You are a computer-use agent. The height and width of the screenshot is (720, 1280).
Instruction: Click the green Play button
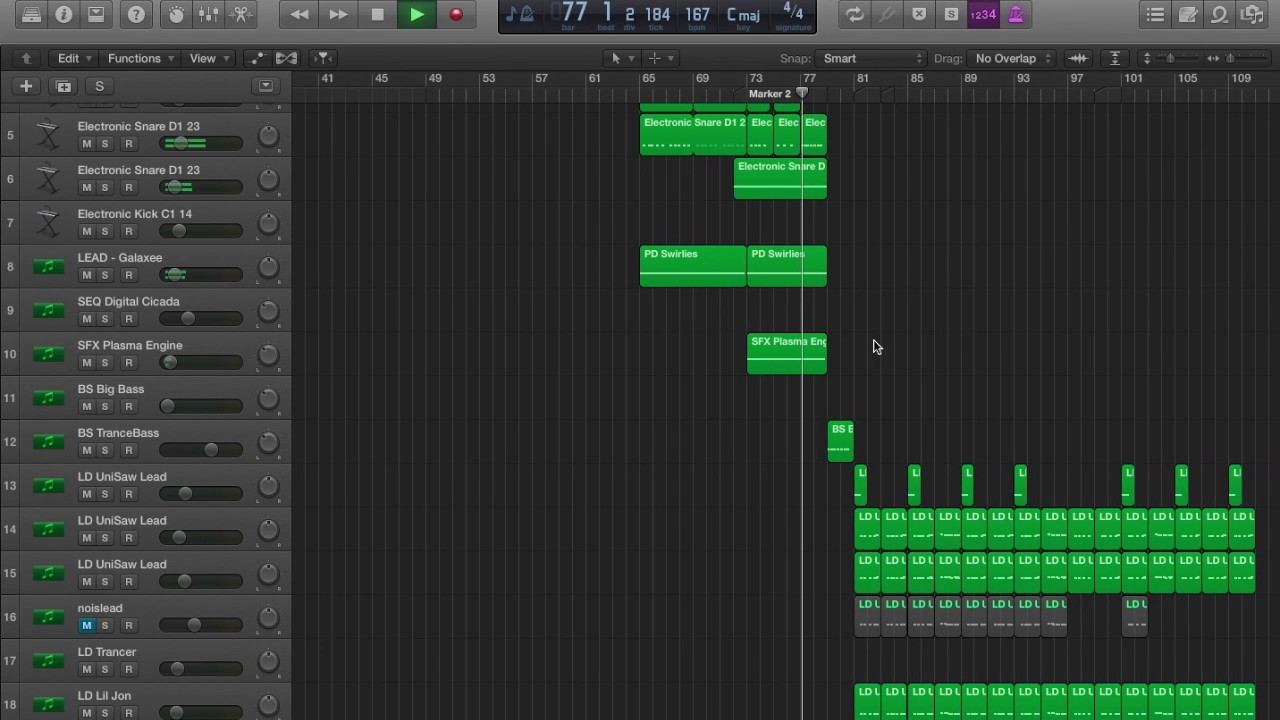[x=417, y=14]
